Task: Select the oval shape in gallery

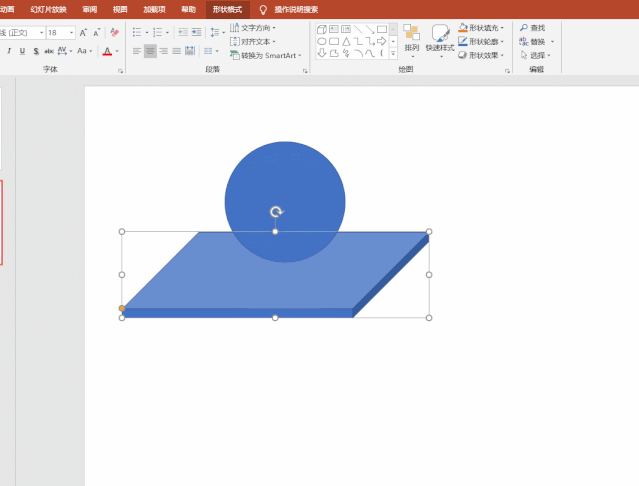Action: (322, 42)
